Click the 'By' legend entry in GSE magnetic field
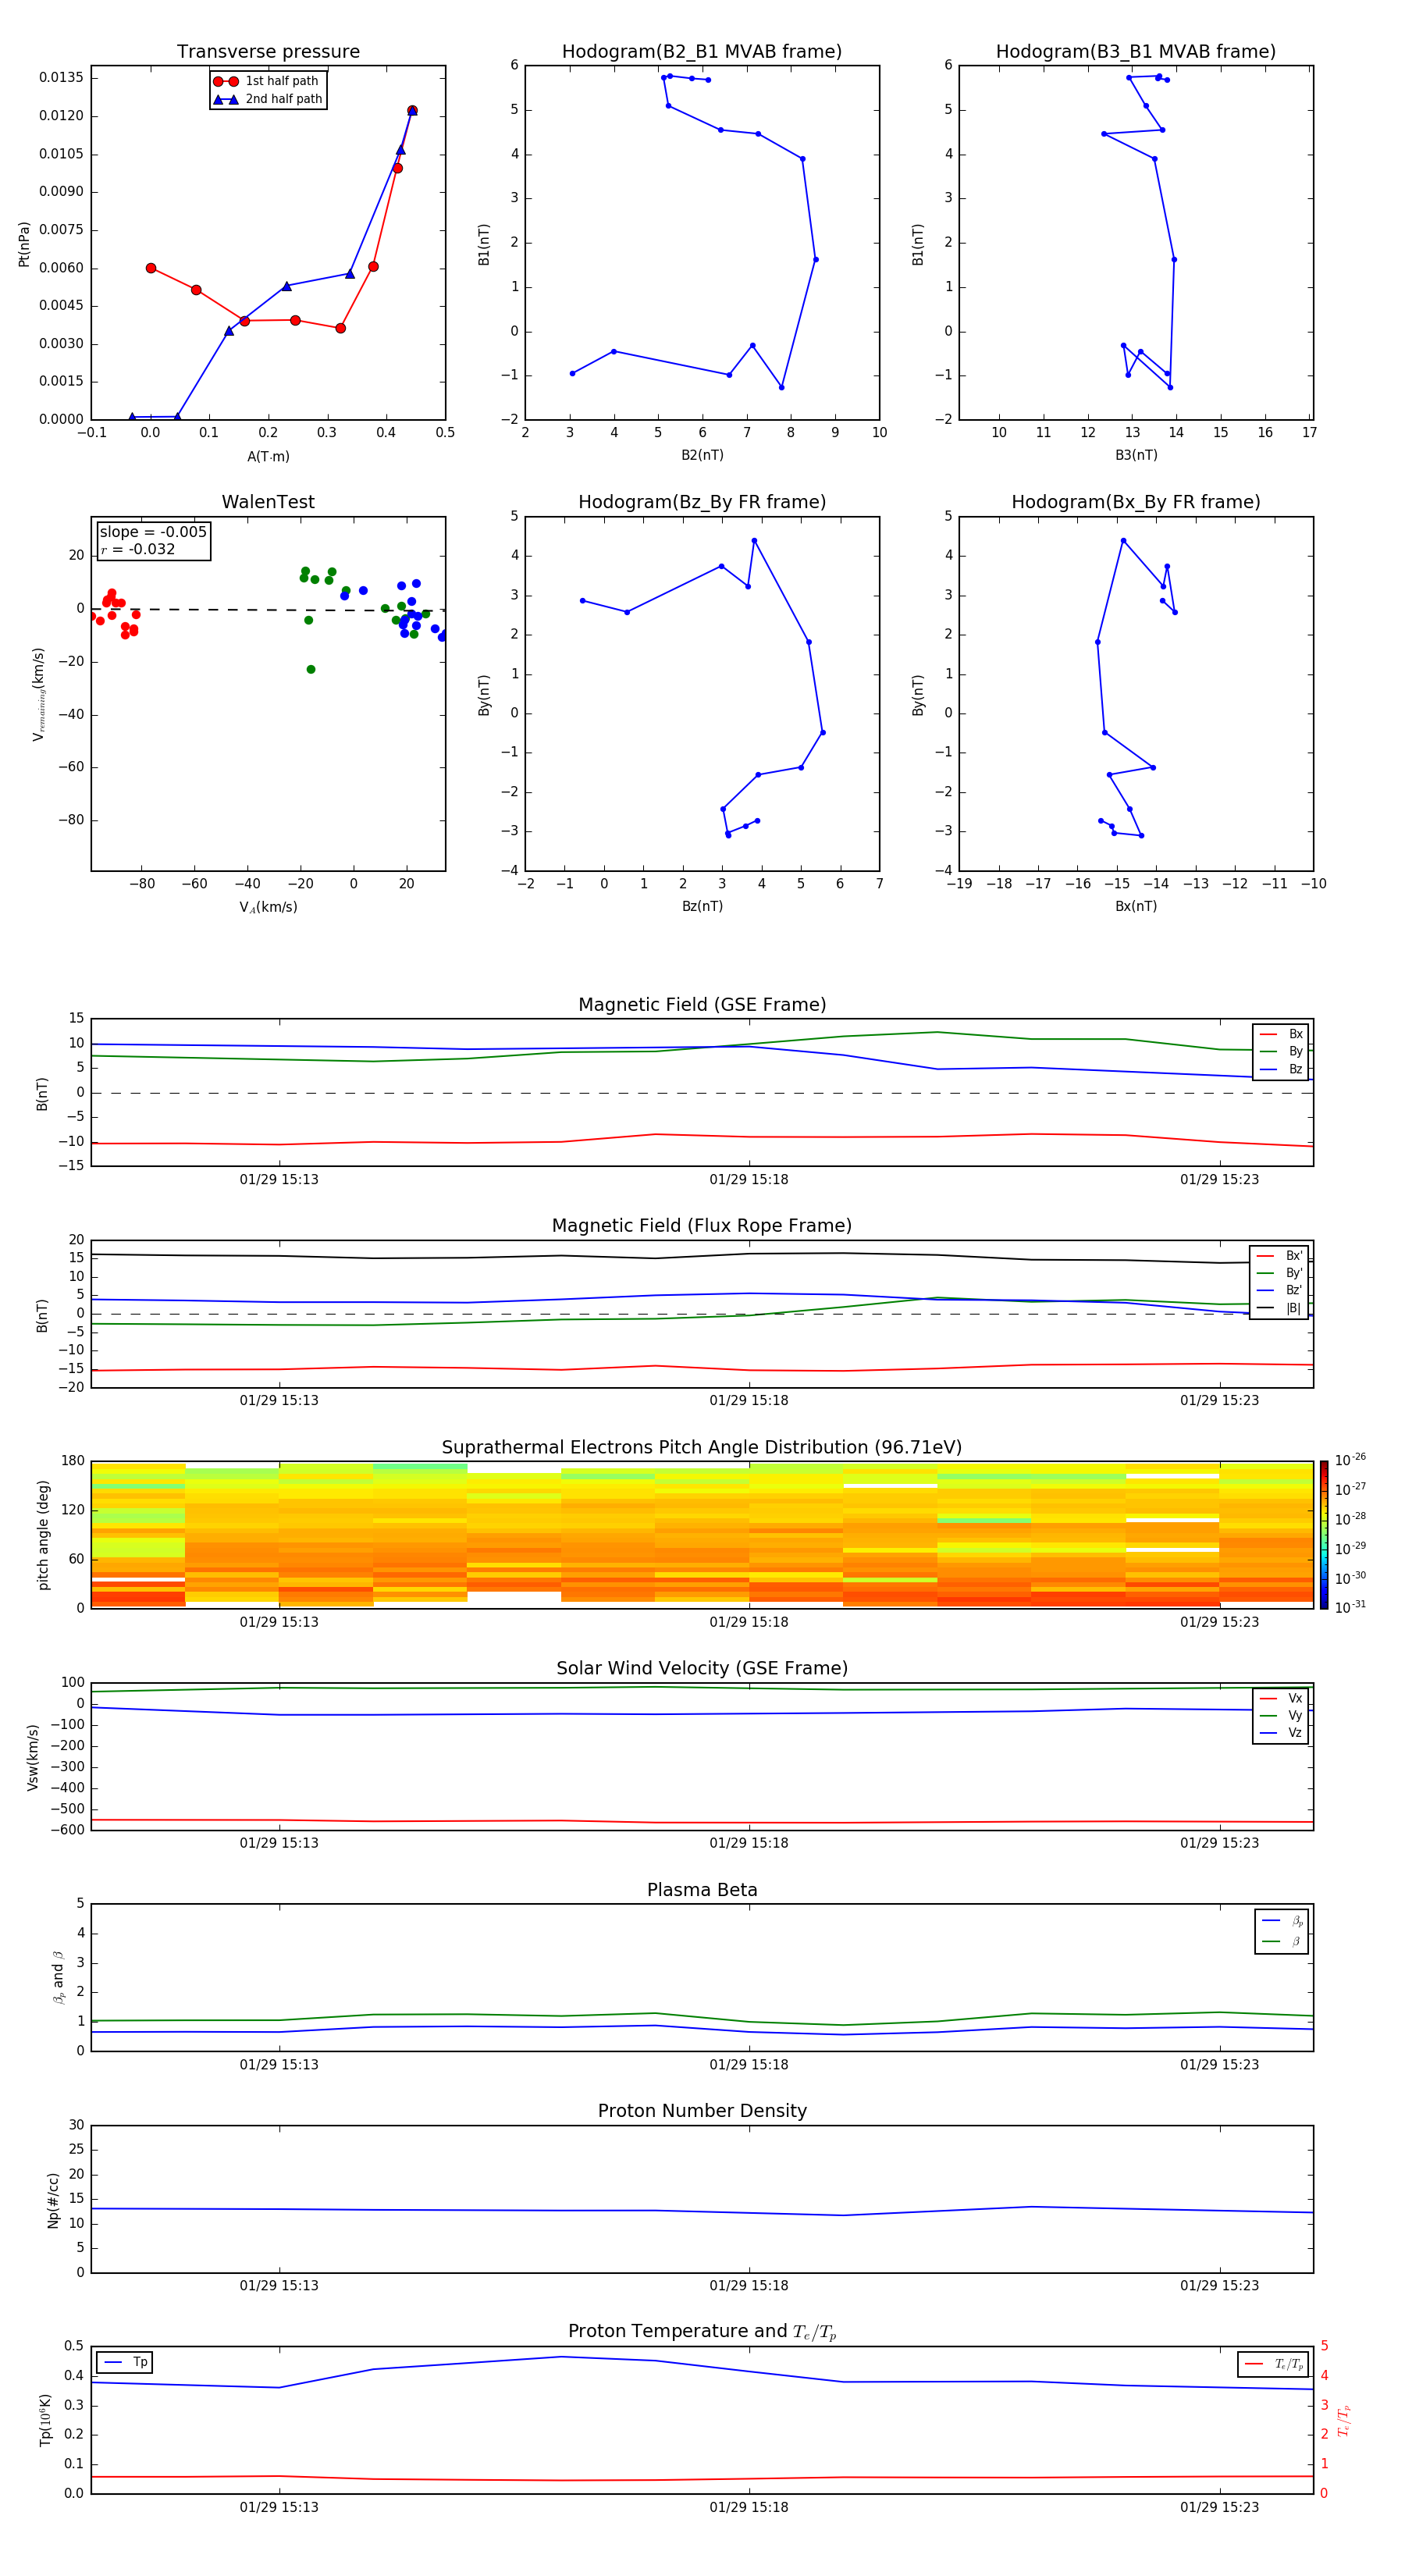Screen dimensions: 1405x2576 click(1281, 1052)
